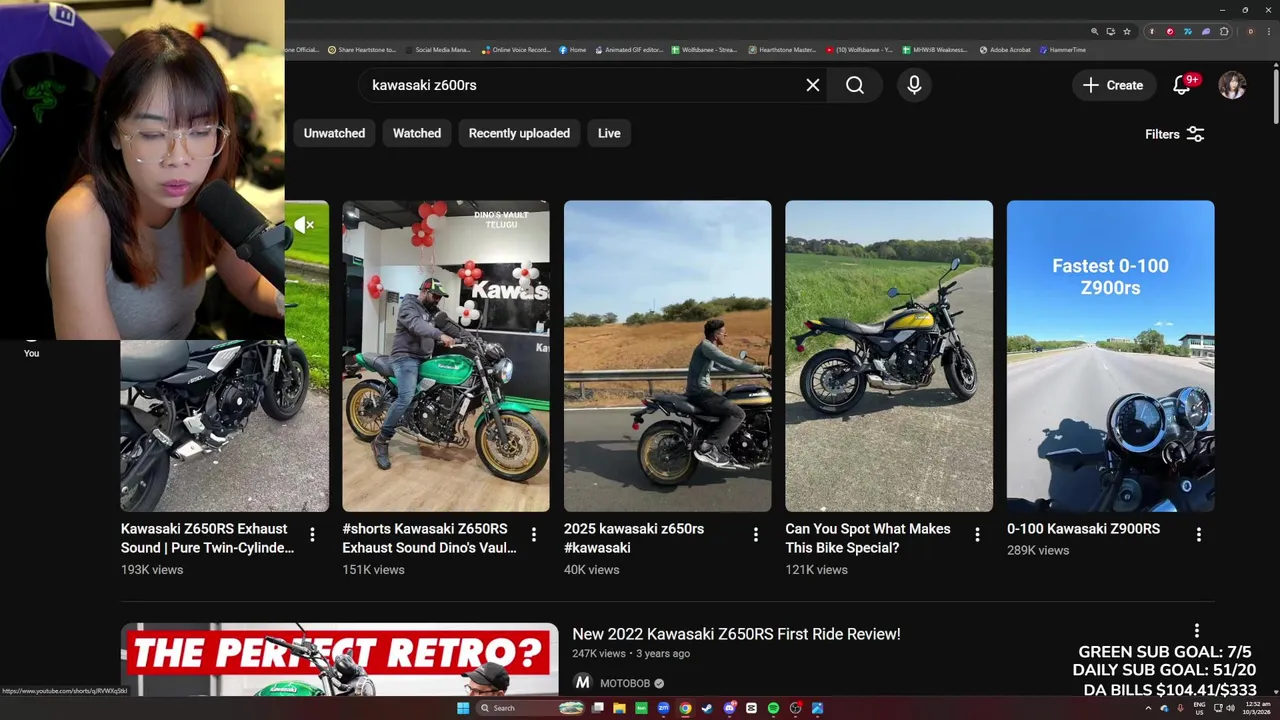Viewport: 1280px width, 720px height.
Task: Open title Kawasaki Z650RS Exhaust Sound Pure Twin-Cylinde
Action: [207, 538]
